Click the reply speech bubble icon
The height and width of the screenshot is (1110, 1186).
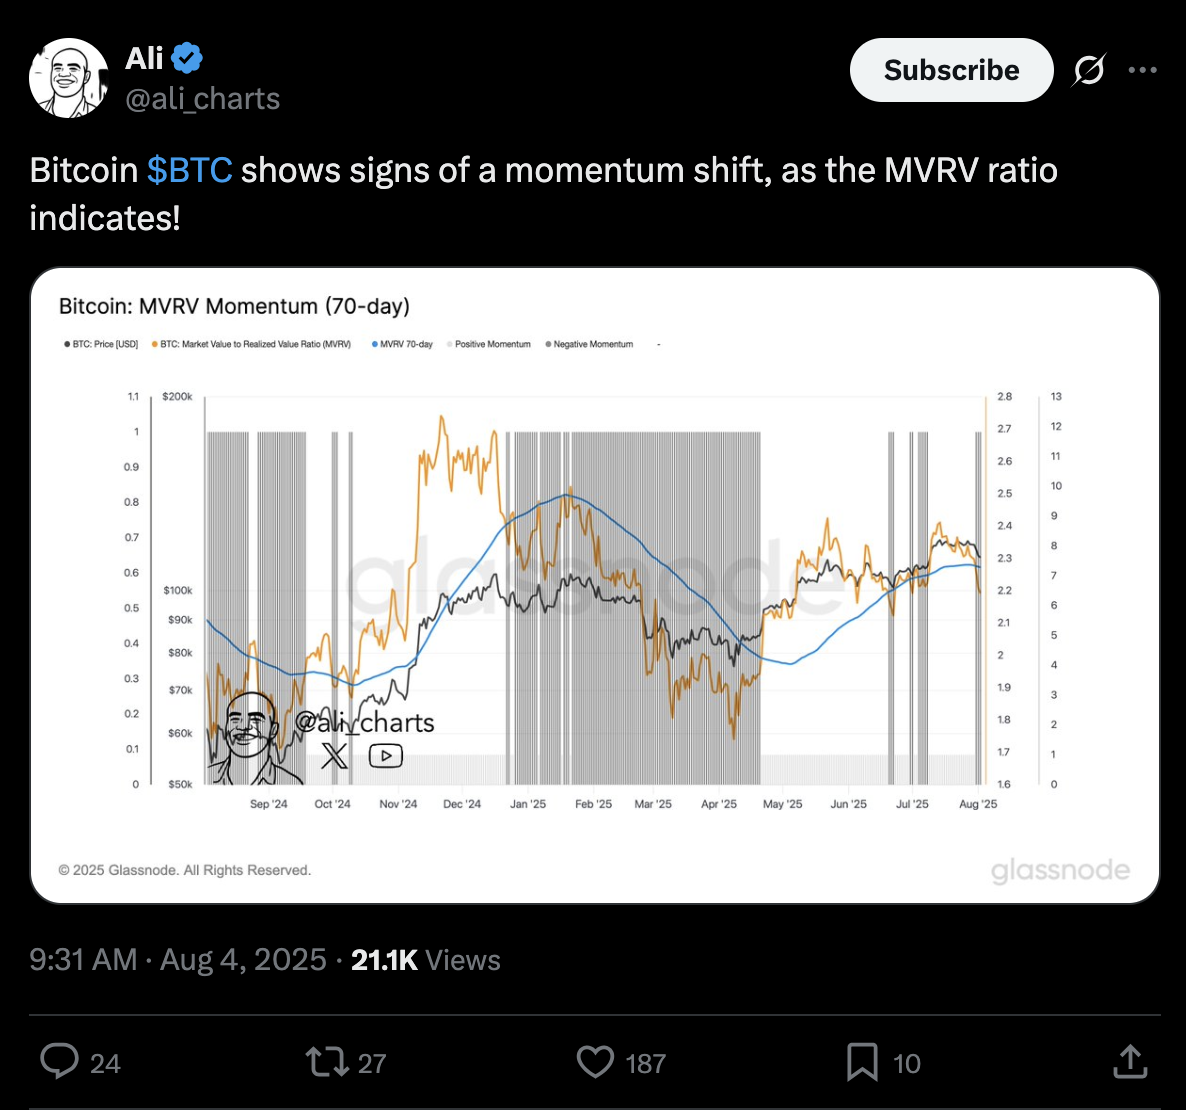pos(59,1061)
